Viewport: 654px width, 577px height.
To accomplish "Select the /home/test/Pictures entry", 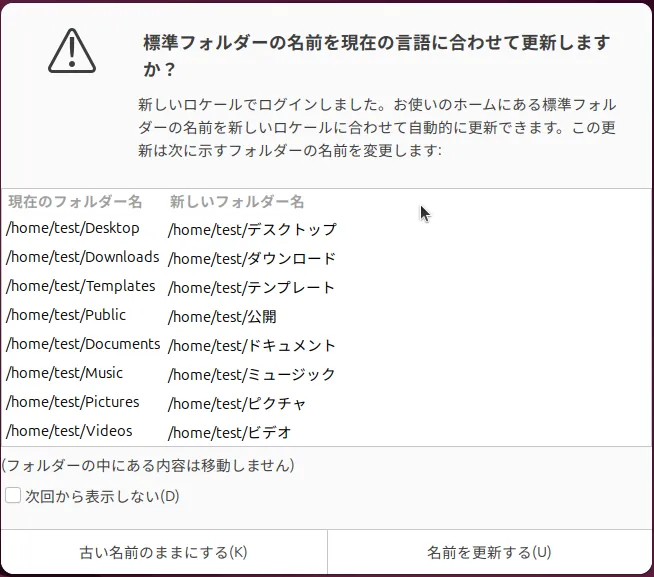I will (73, 403).
